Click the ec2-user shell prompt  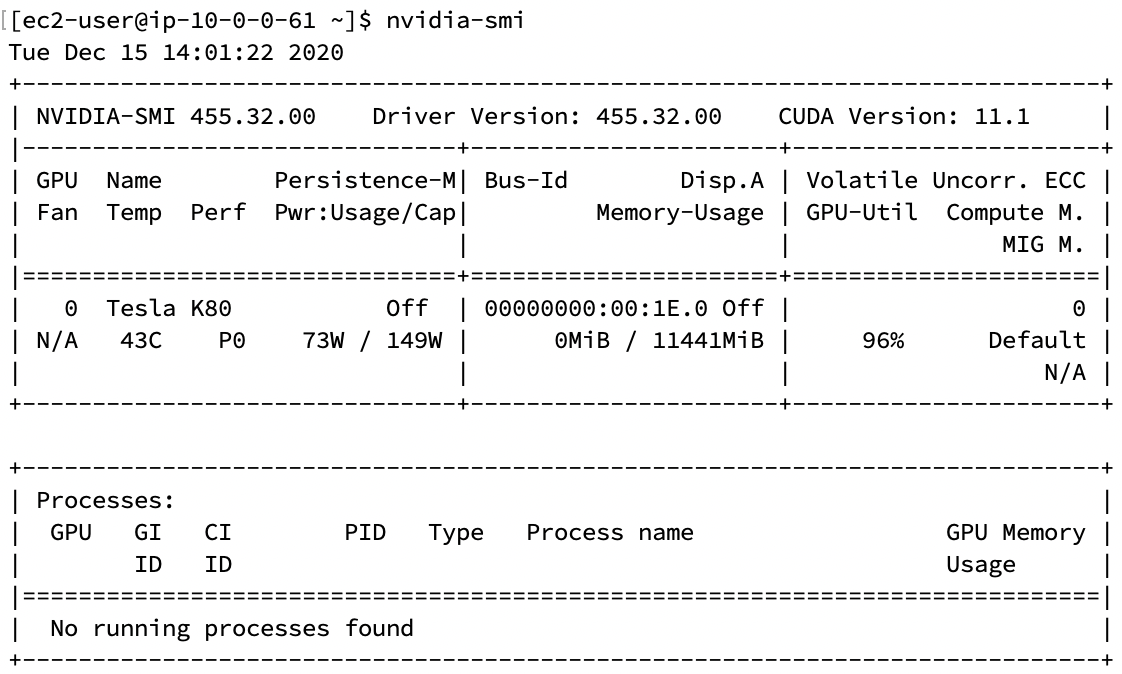190,20
